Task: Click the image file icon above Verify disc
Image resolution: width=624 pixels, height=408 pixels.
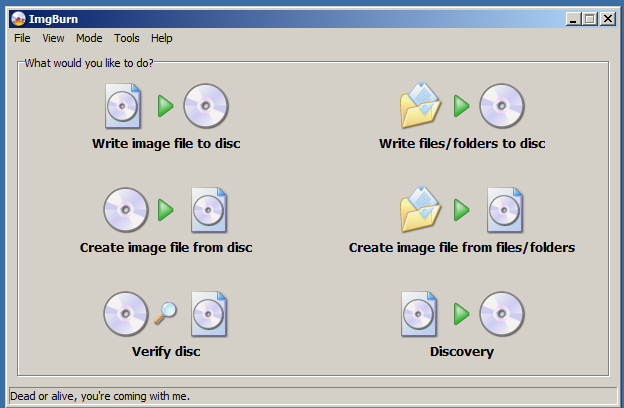Action: tap(209, 314)
